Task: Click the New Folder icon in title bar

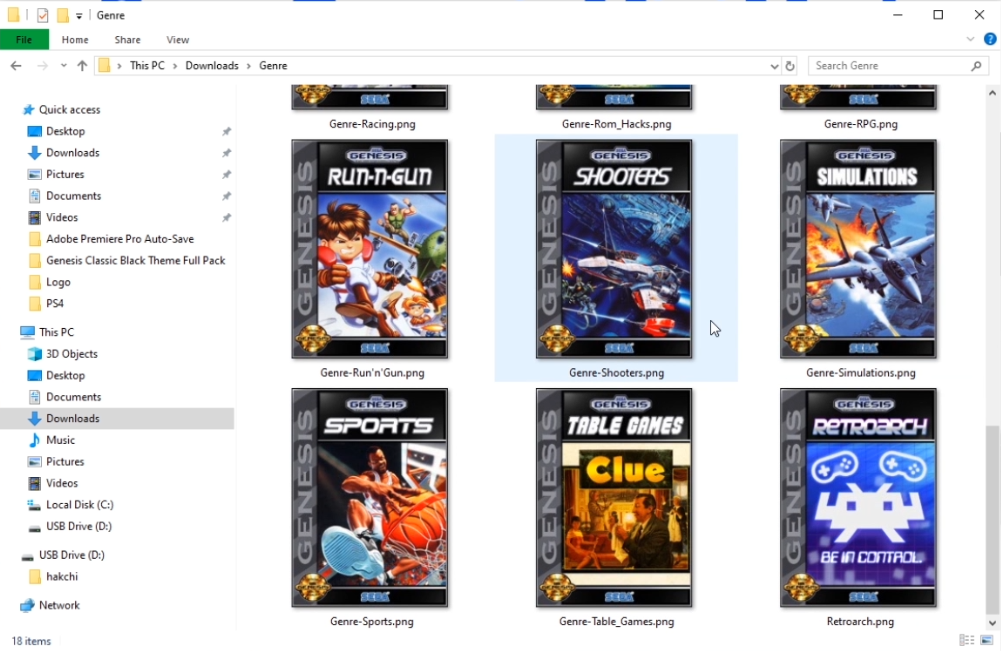Action: (63, 15)
